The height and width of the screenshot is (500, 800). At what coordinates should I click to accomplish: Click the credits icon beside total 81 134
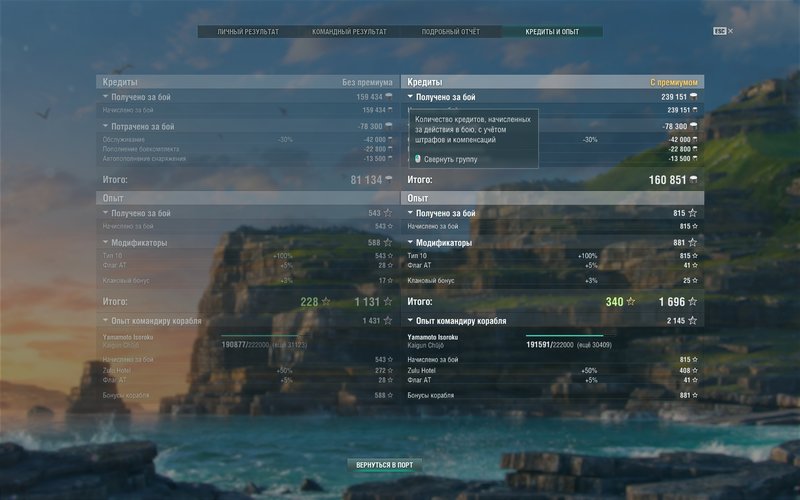[x=389, y=180]
